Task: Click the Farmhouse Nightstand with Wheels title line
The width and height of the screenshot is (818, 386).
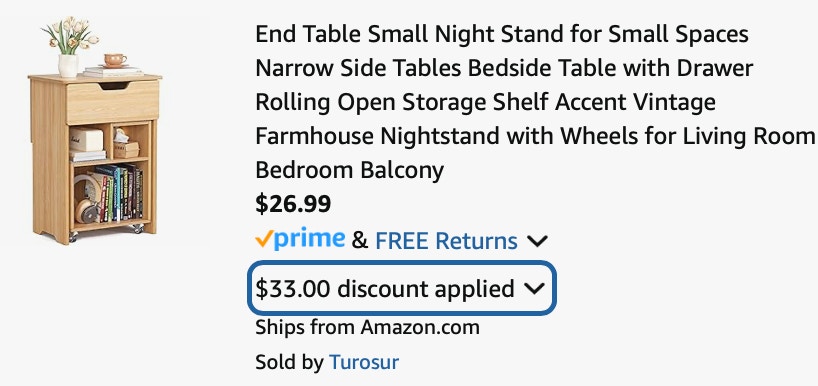Action: 535,137
